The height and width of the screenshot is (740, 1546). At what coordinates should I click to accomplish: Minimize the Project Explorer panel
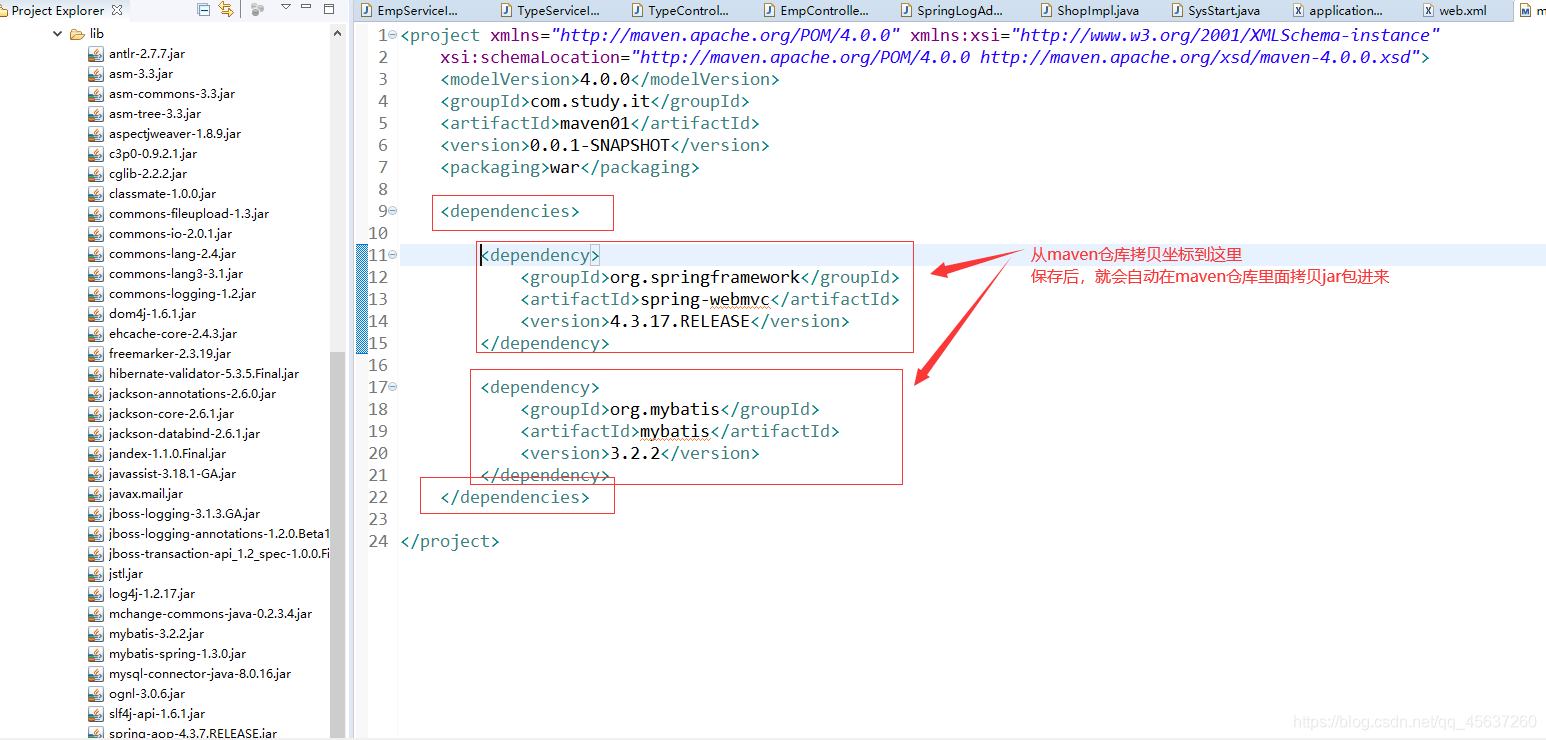308,8
